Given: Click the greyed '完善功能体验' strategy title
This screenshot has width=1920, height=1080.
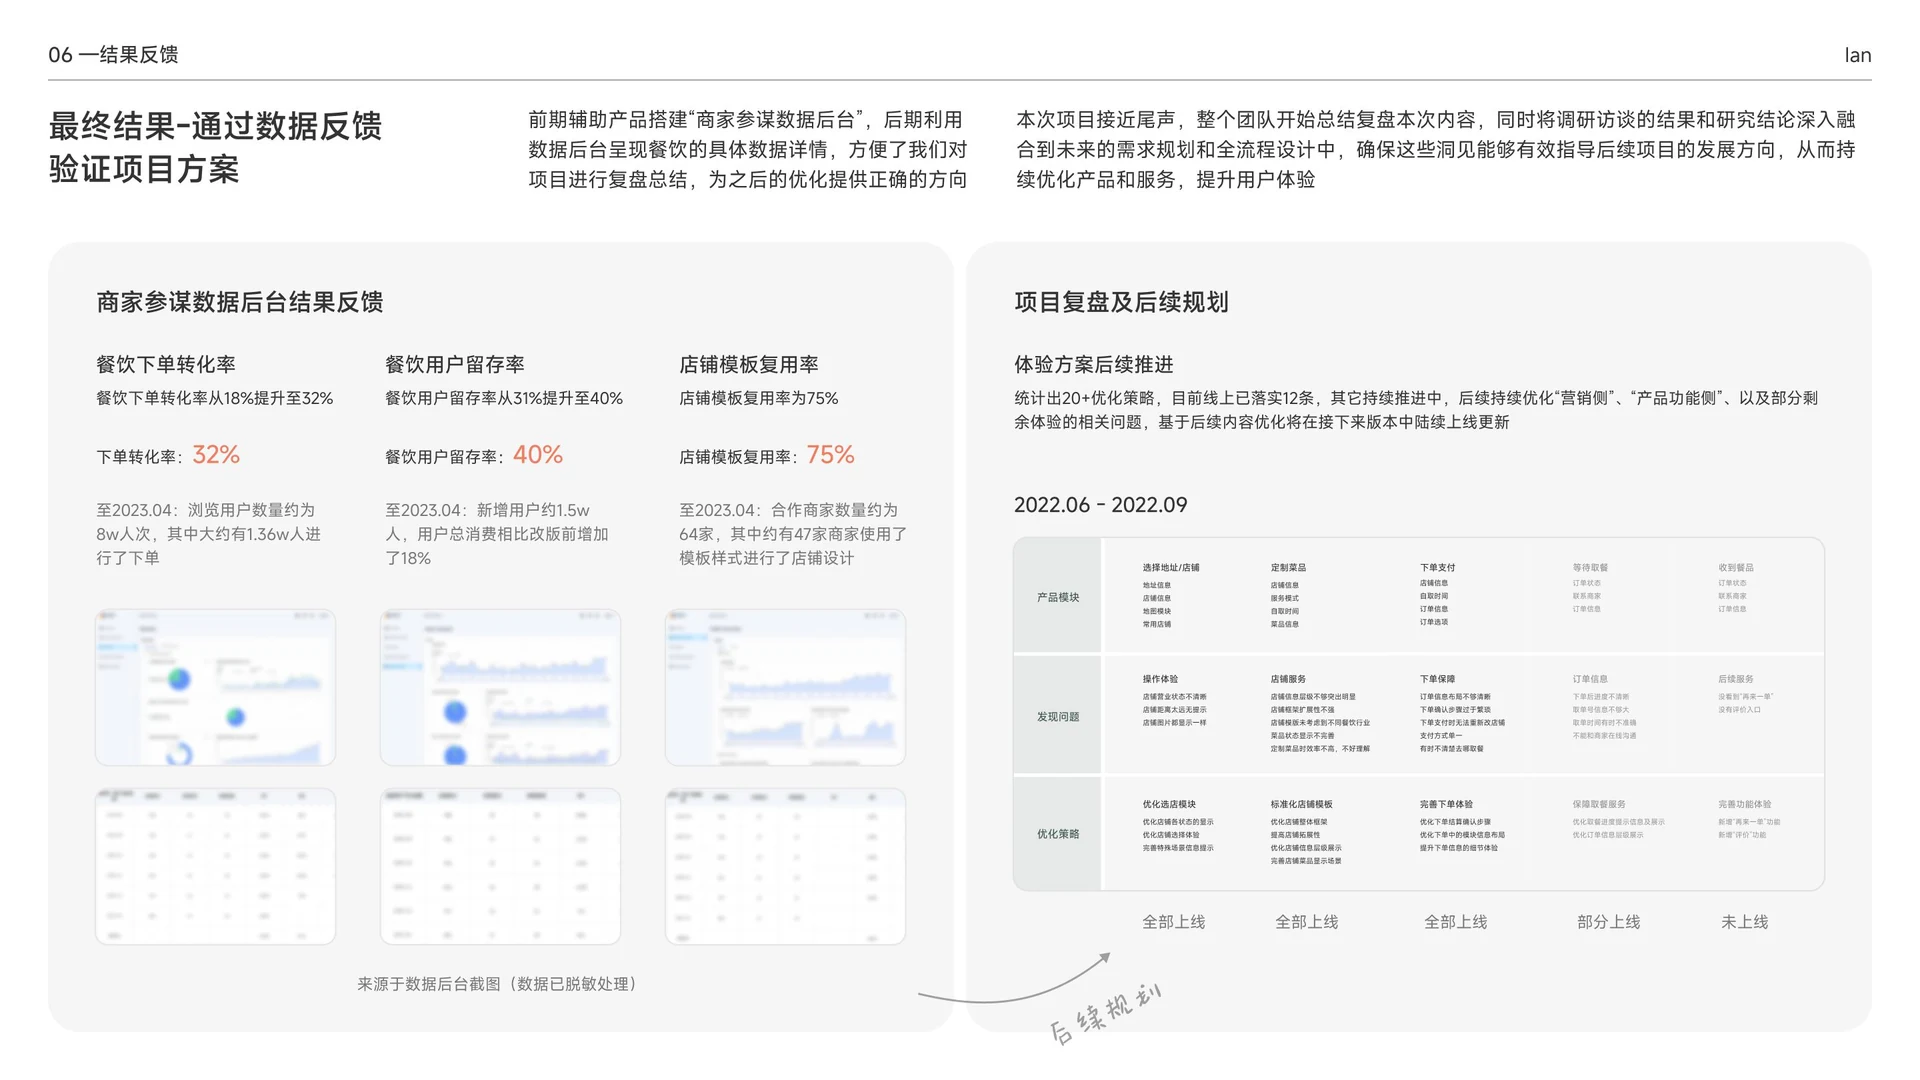Looking at the screenshot, I should pos(1745,804).
